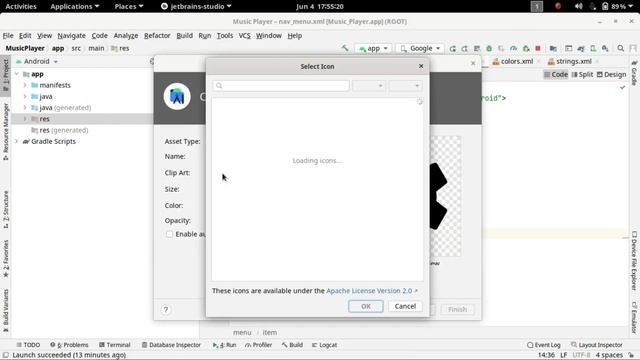Switch the editor to Code view
640x360 pixels.
point(556,74)
